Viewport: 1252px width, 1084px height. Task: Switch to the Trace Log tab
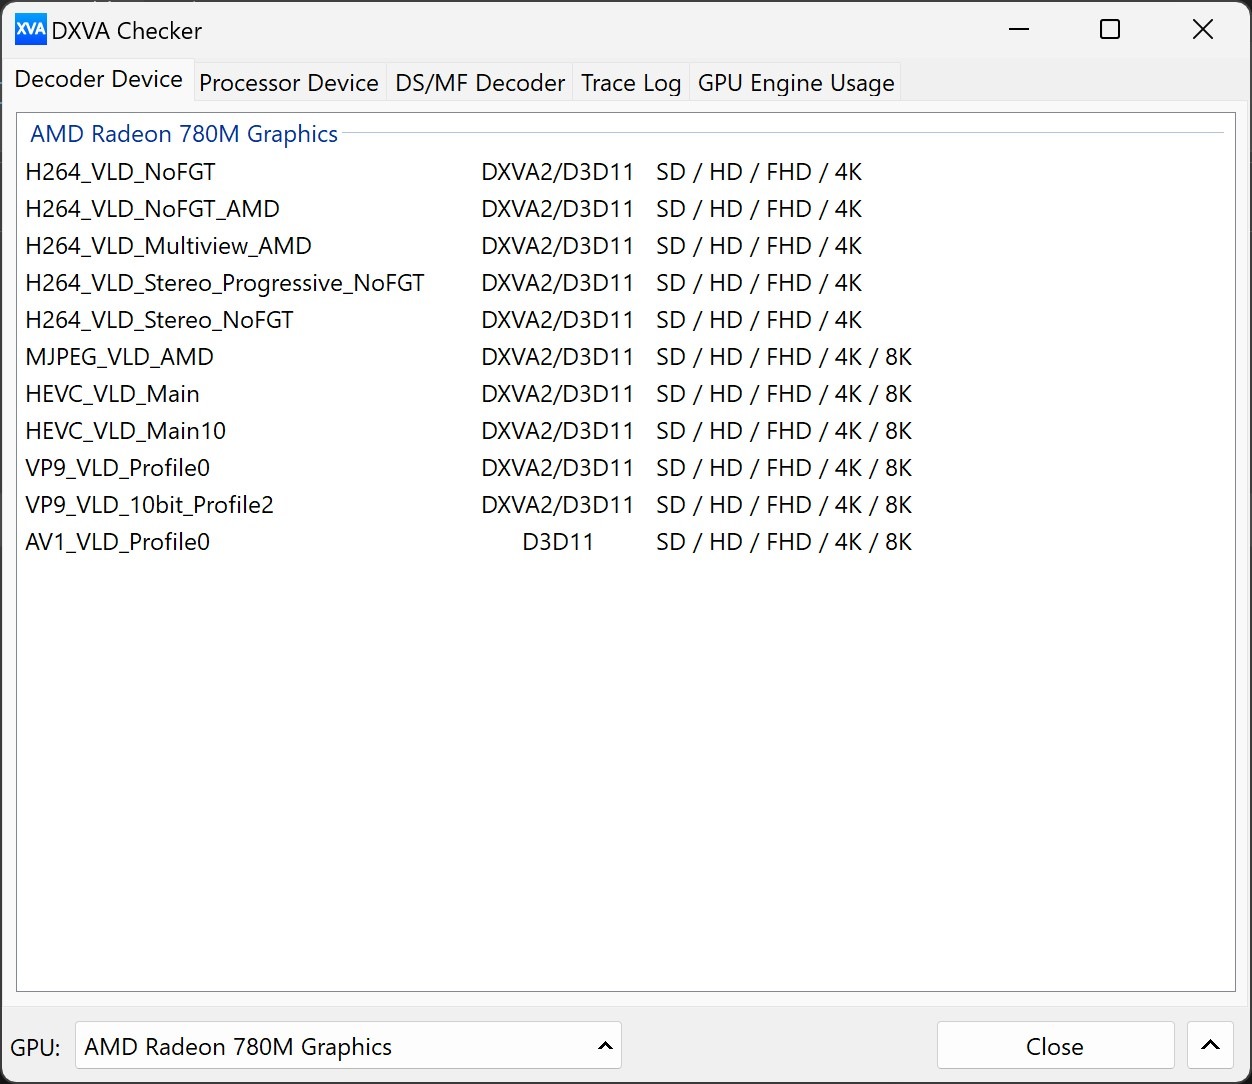tap(631, 83)
